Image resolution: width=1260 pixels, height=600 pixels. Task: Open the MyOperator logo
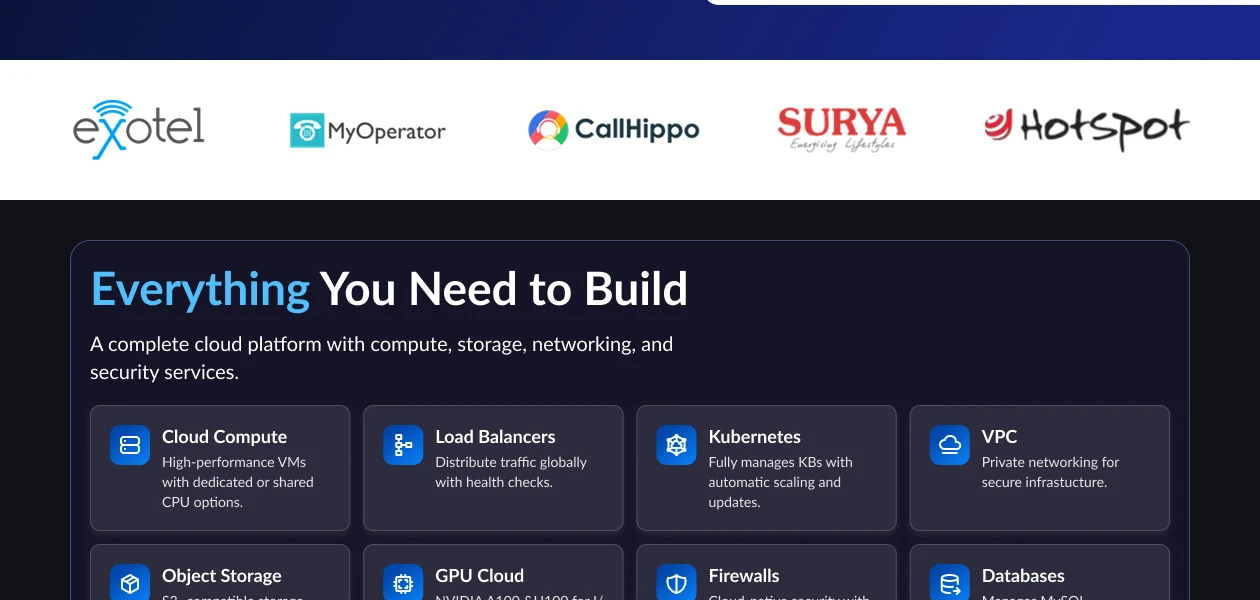tap(368, 130)
